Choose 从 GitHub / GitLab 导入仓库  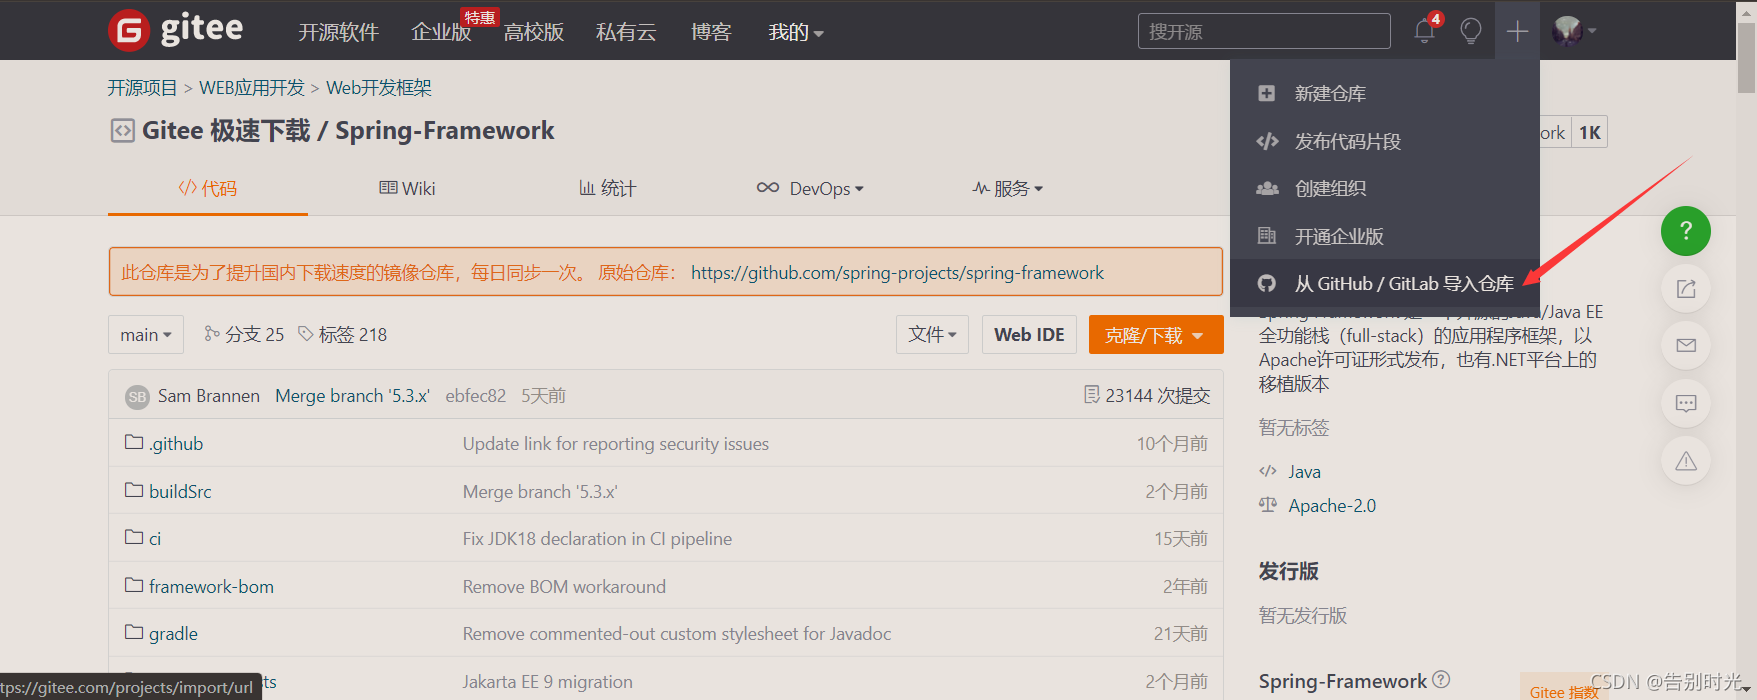point(1385,284)
